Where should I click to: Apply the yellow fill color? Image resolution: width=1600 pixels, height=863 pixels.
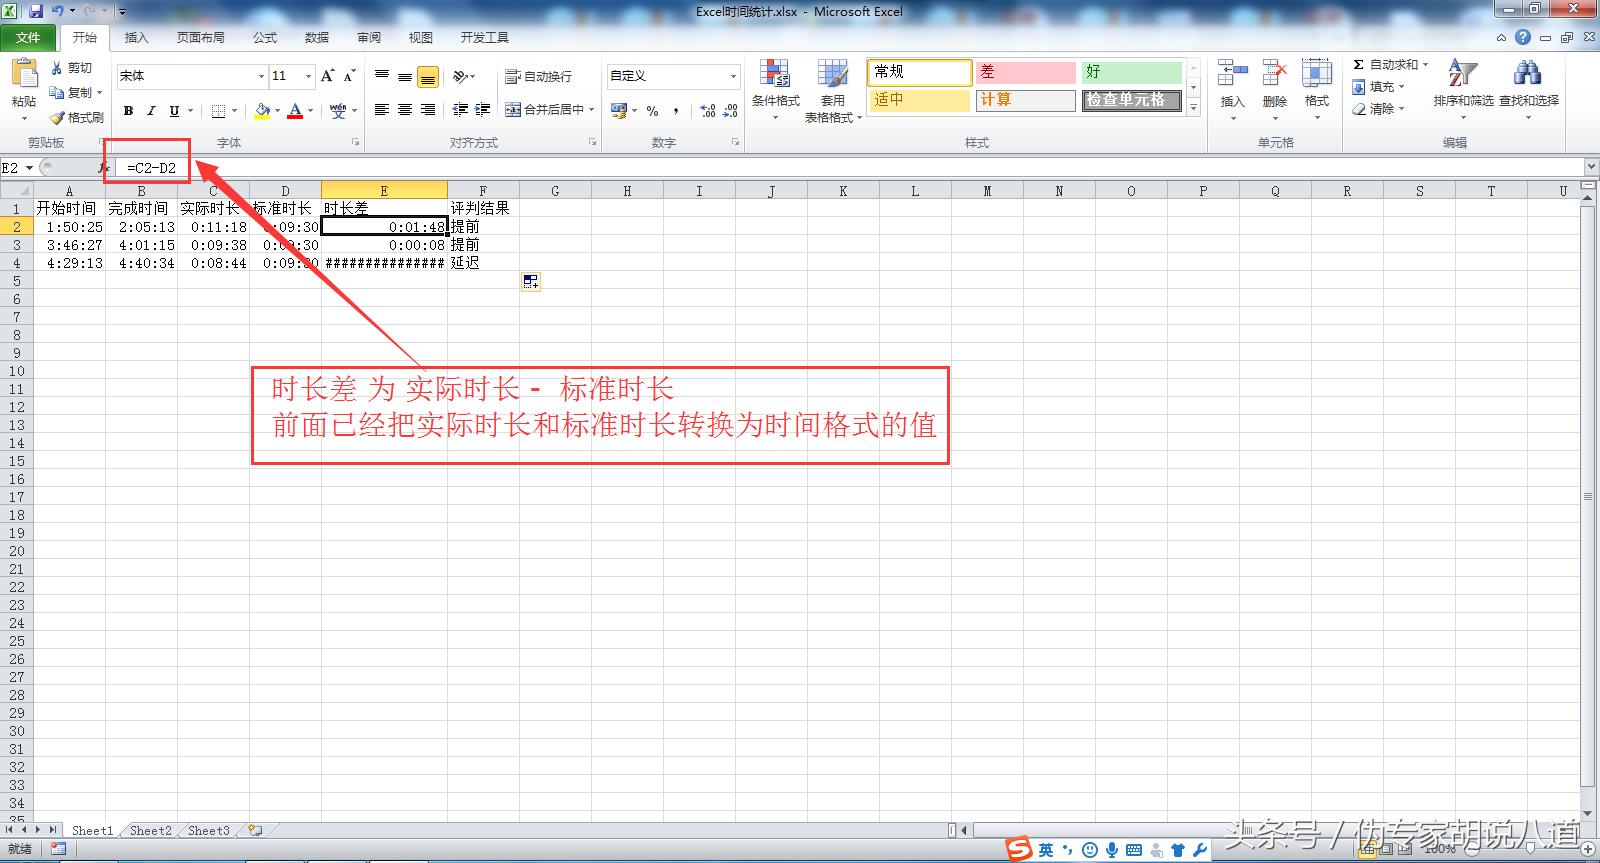pos(262,111)
